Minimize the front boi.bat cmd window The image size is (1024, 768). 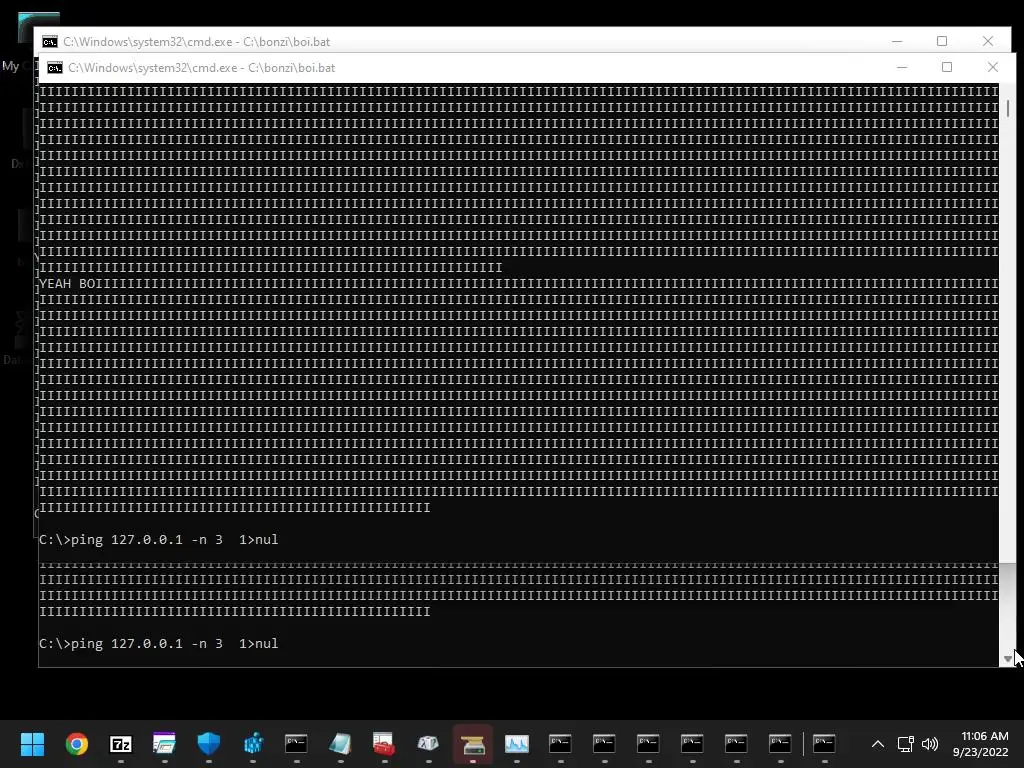click(x=902, y=67)
